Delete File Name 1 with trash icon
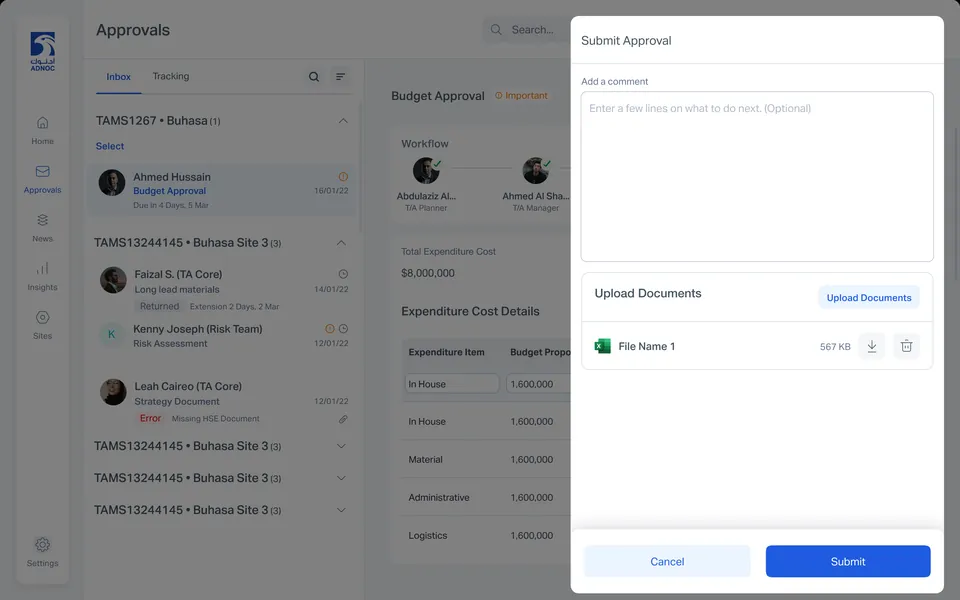960x600 pixels. coord(906,346)
